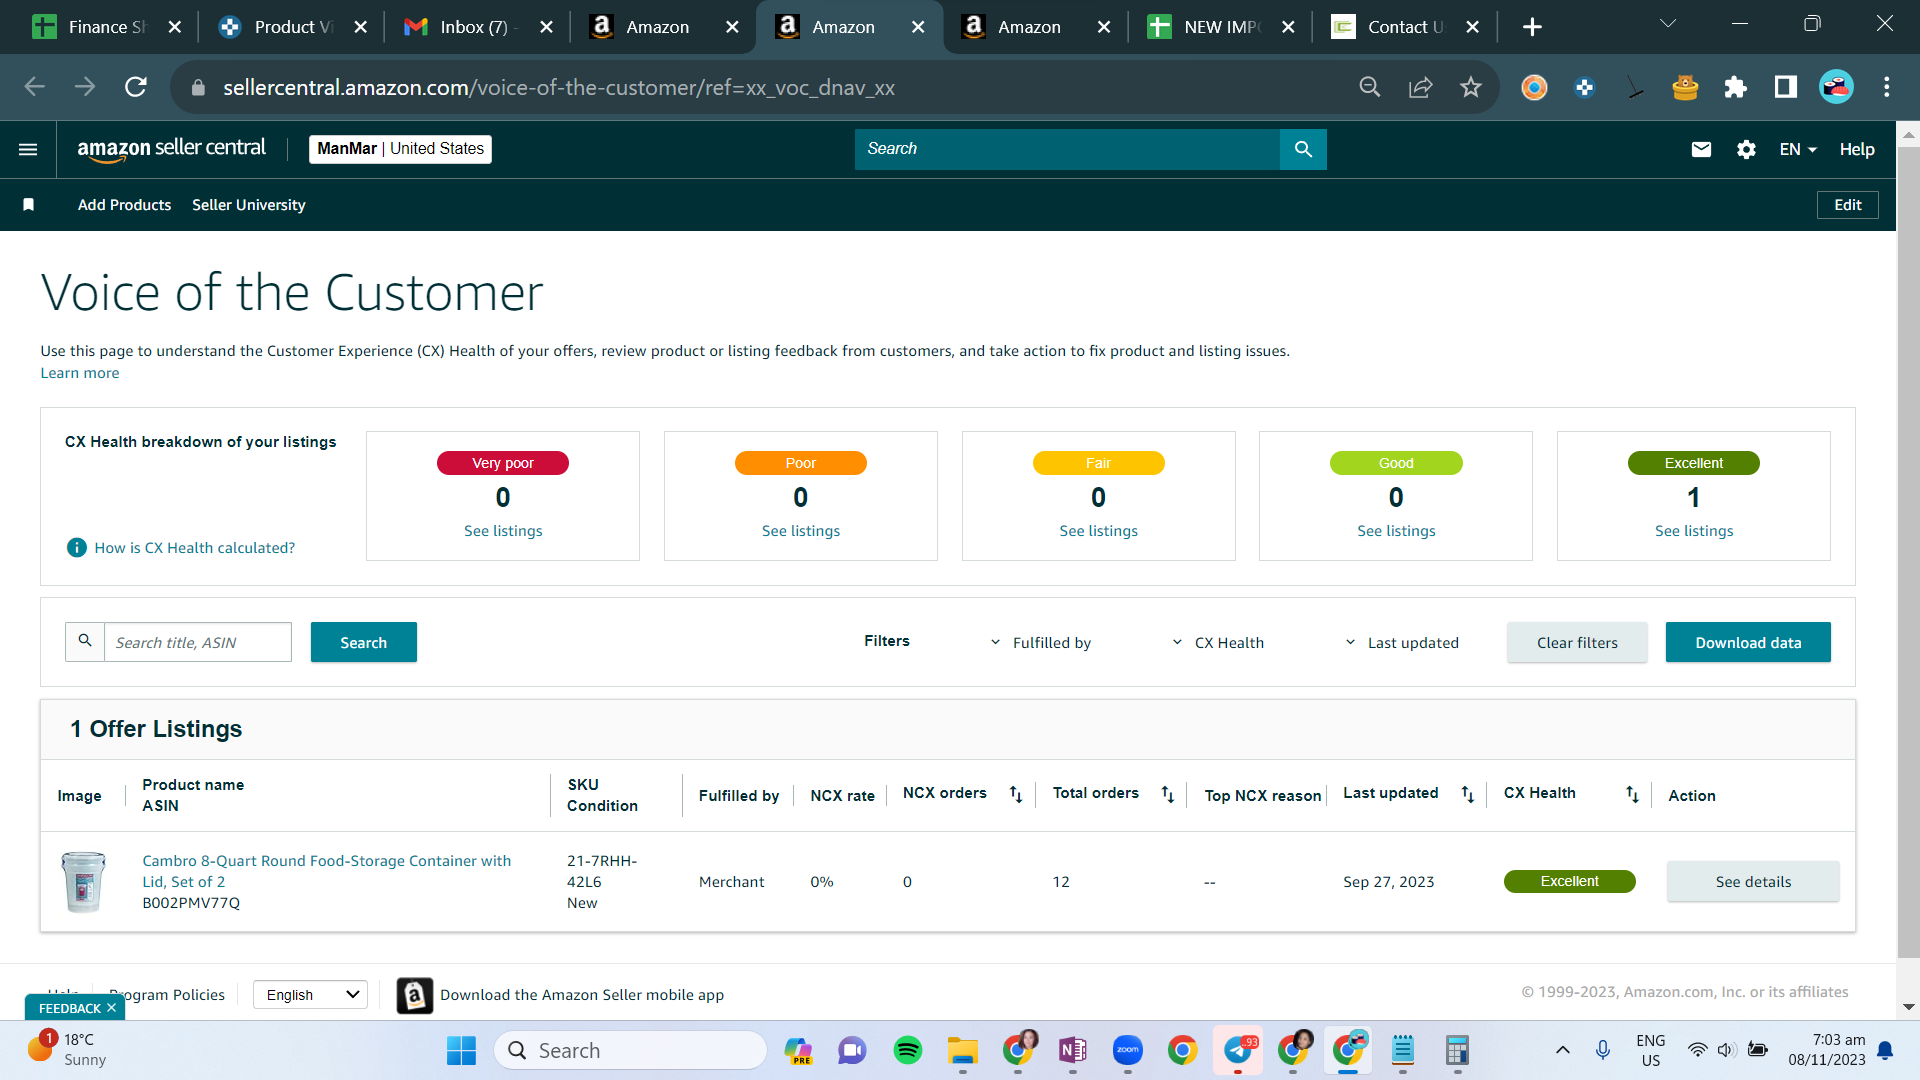
Task: Share this page via share icon
Action: [1421, 87]
